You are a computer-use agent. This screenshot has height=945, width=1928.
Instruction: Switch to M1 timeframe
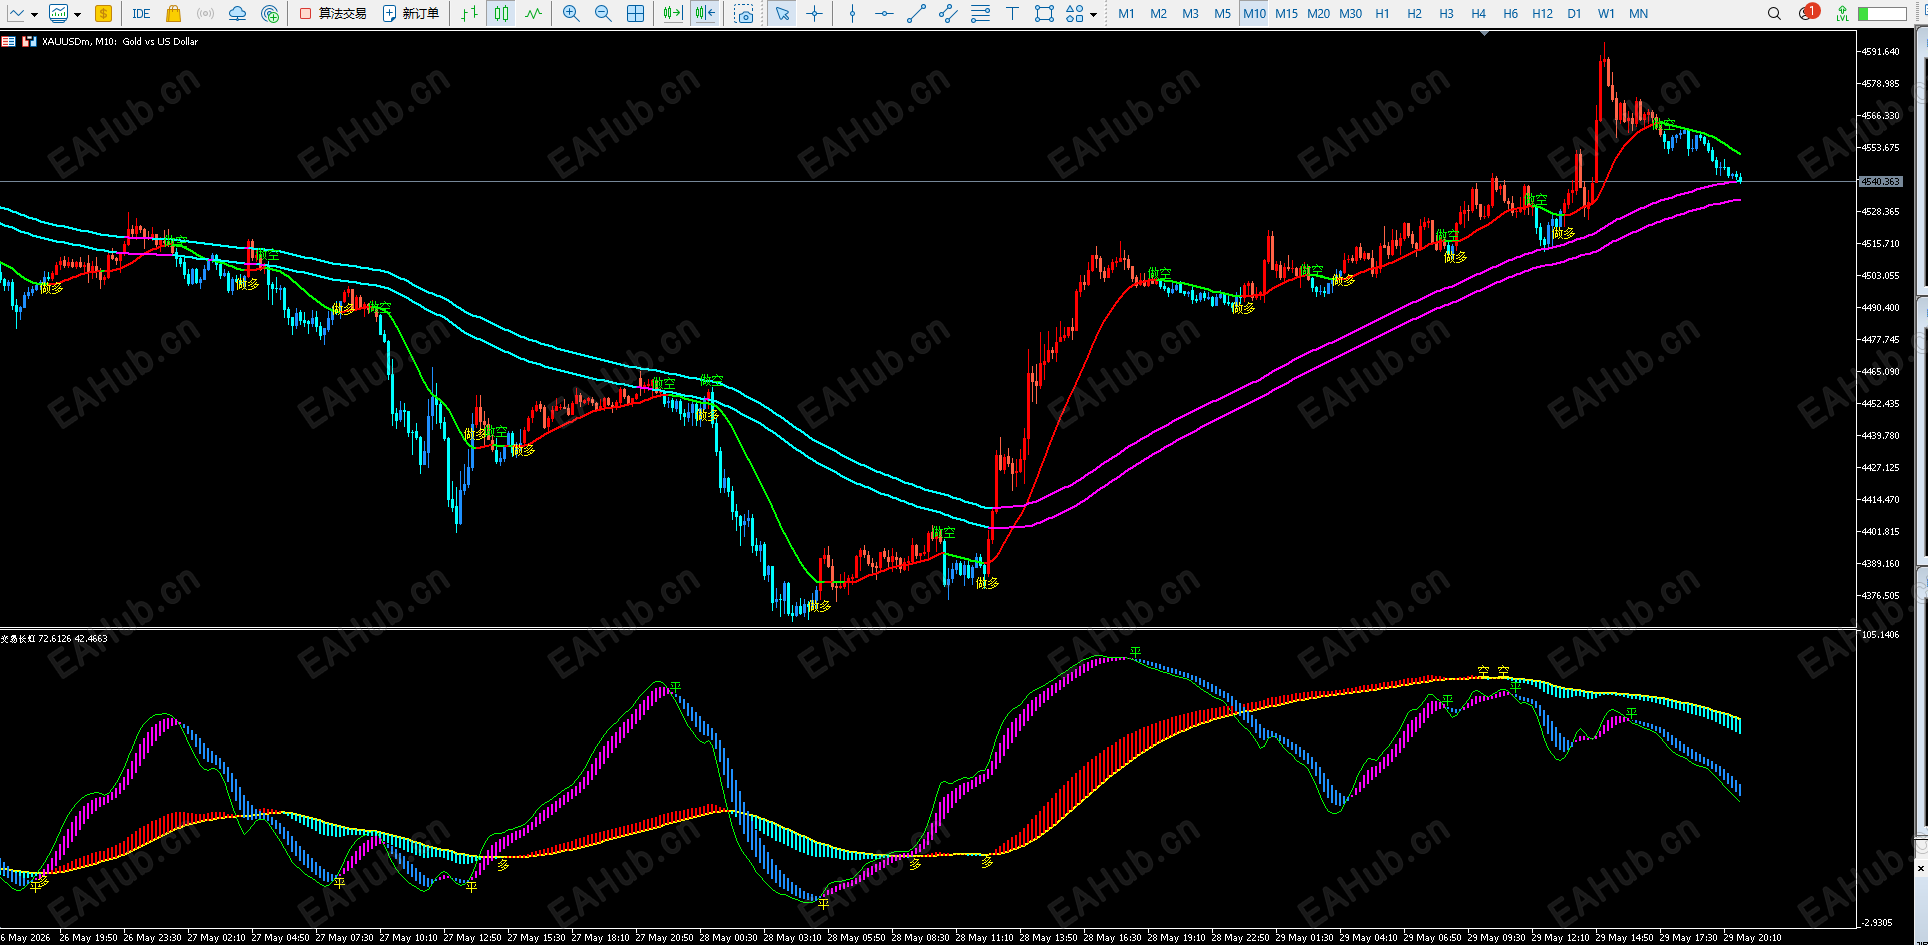tap(1126, 14)
